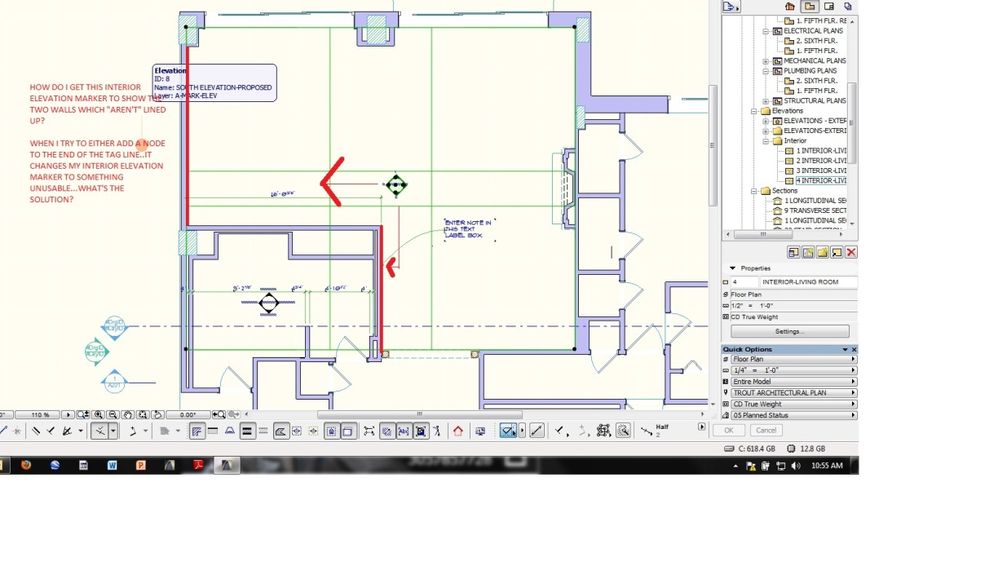
Task: Close the Quick Options panel
Action: [854, 349]
